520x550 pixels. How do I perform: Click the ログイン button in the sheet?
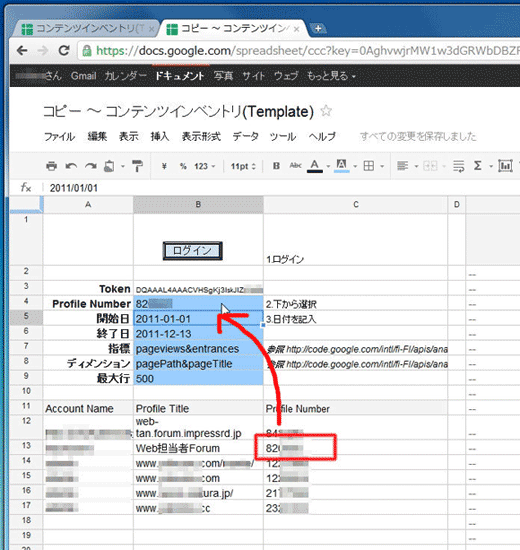click(x=192, y=251)
